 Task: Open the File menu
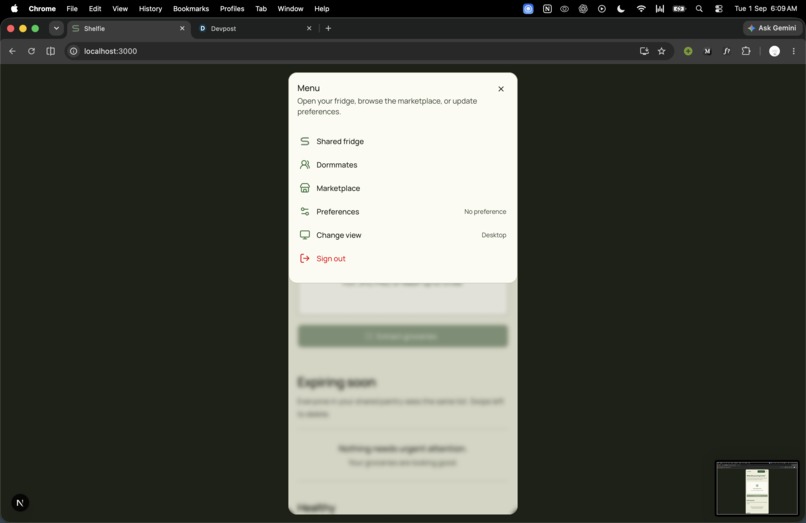tap(72, 8)
